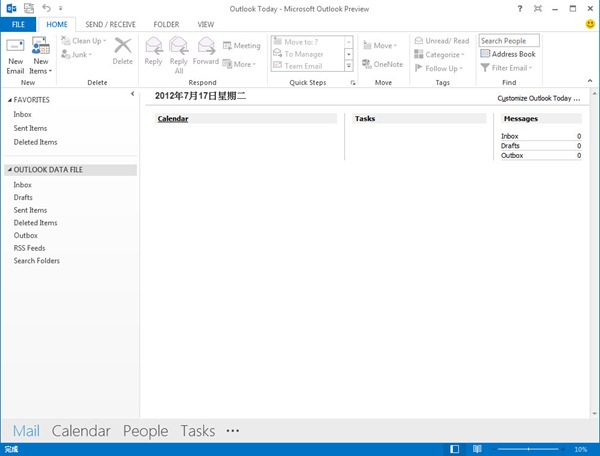Open the New Items menu
The image size is (600, 456).
pyautogui.click(x=41, y=56)
